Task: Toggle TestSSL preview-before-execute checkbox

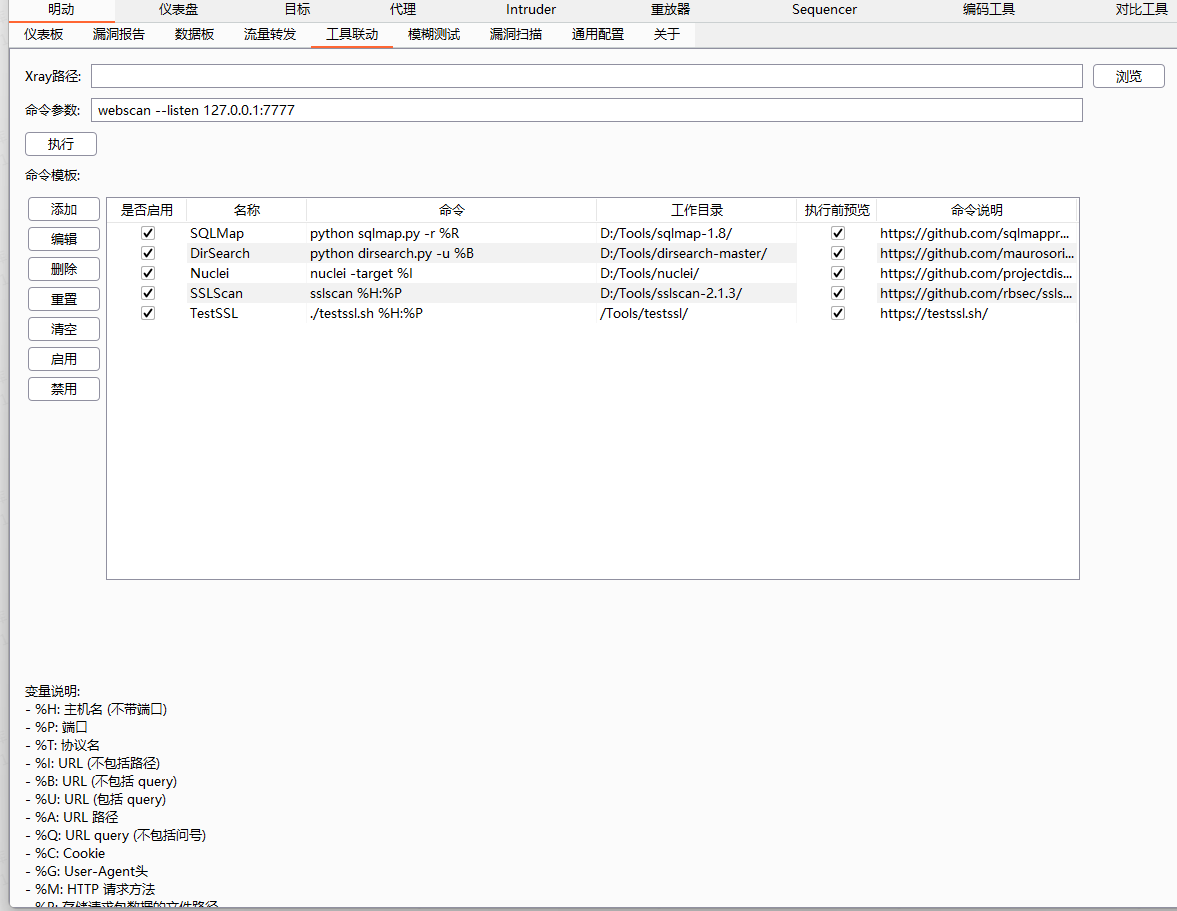Action: click(x=838, y=313)
